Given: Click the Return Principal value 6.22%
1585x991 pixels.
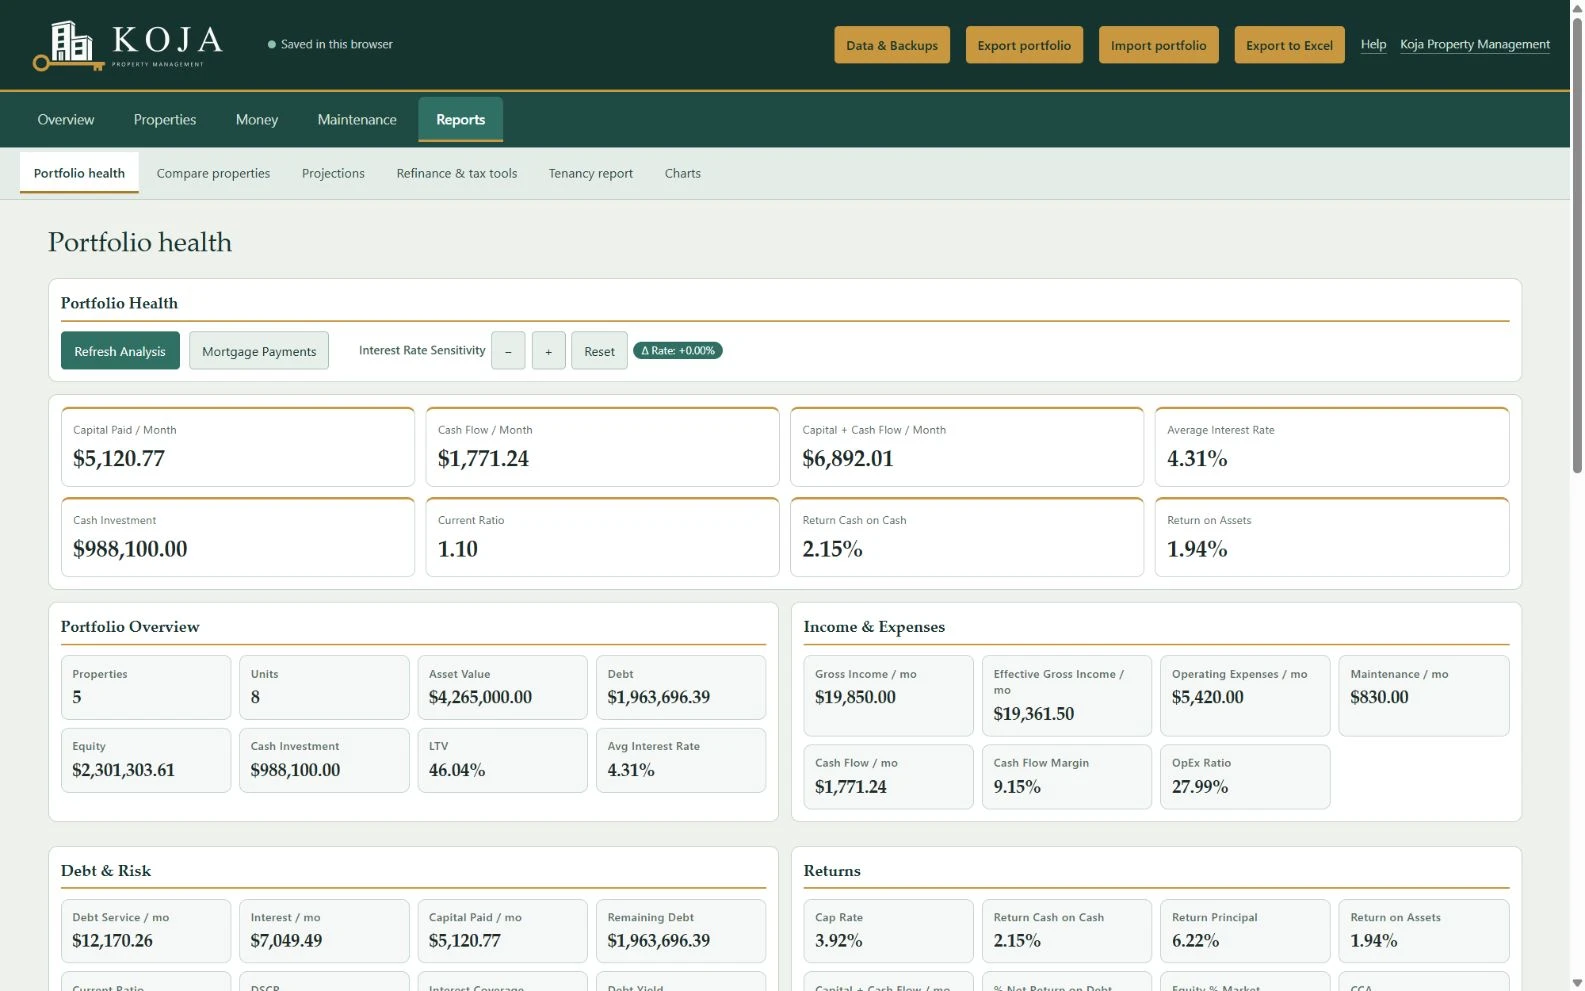Looking at the screenshot, I should click(x=1196, y=941).
